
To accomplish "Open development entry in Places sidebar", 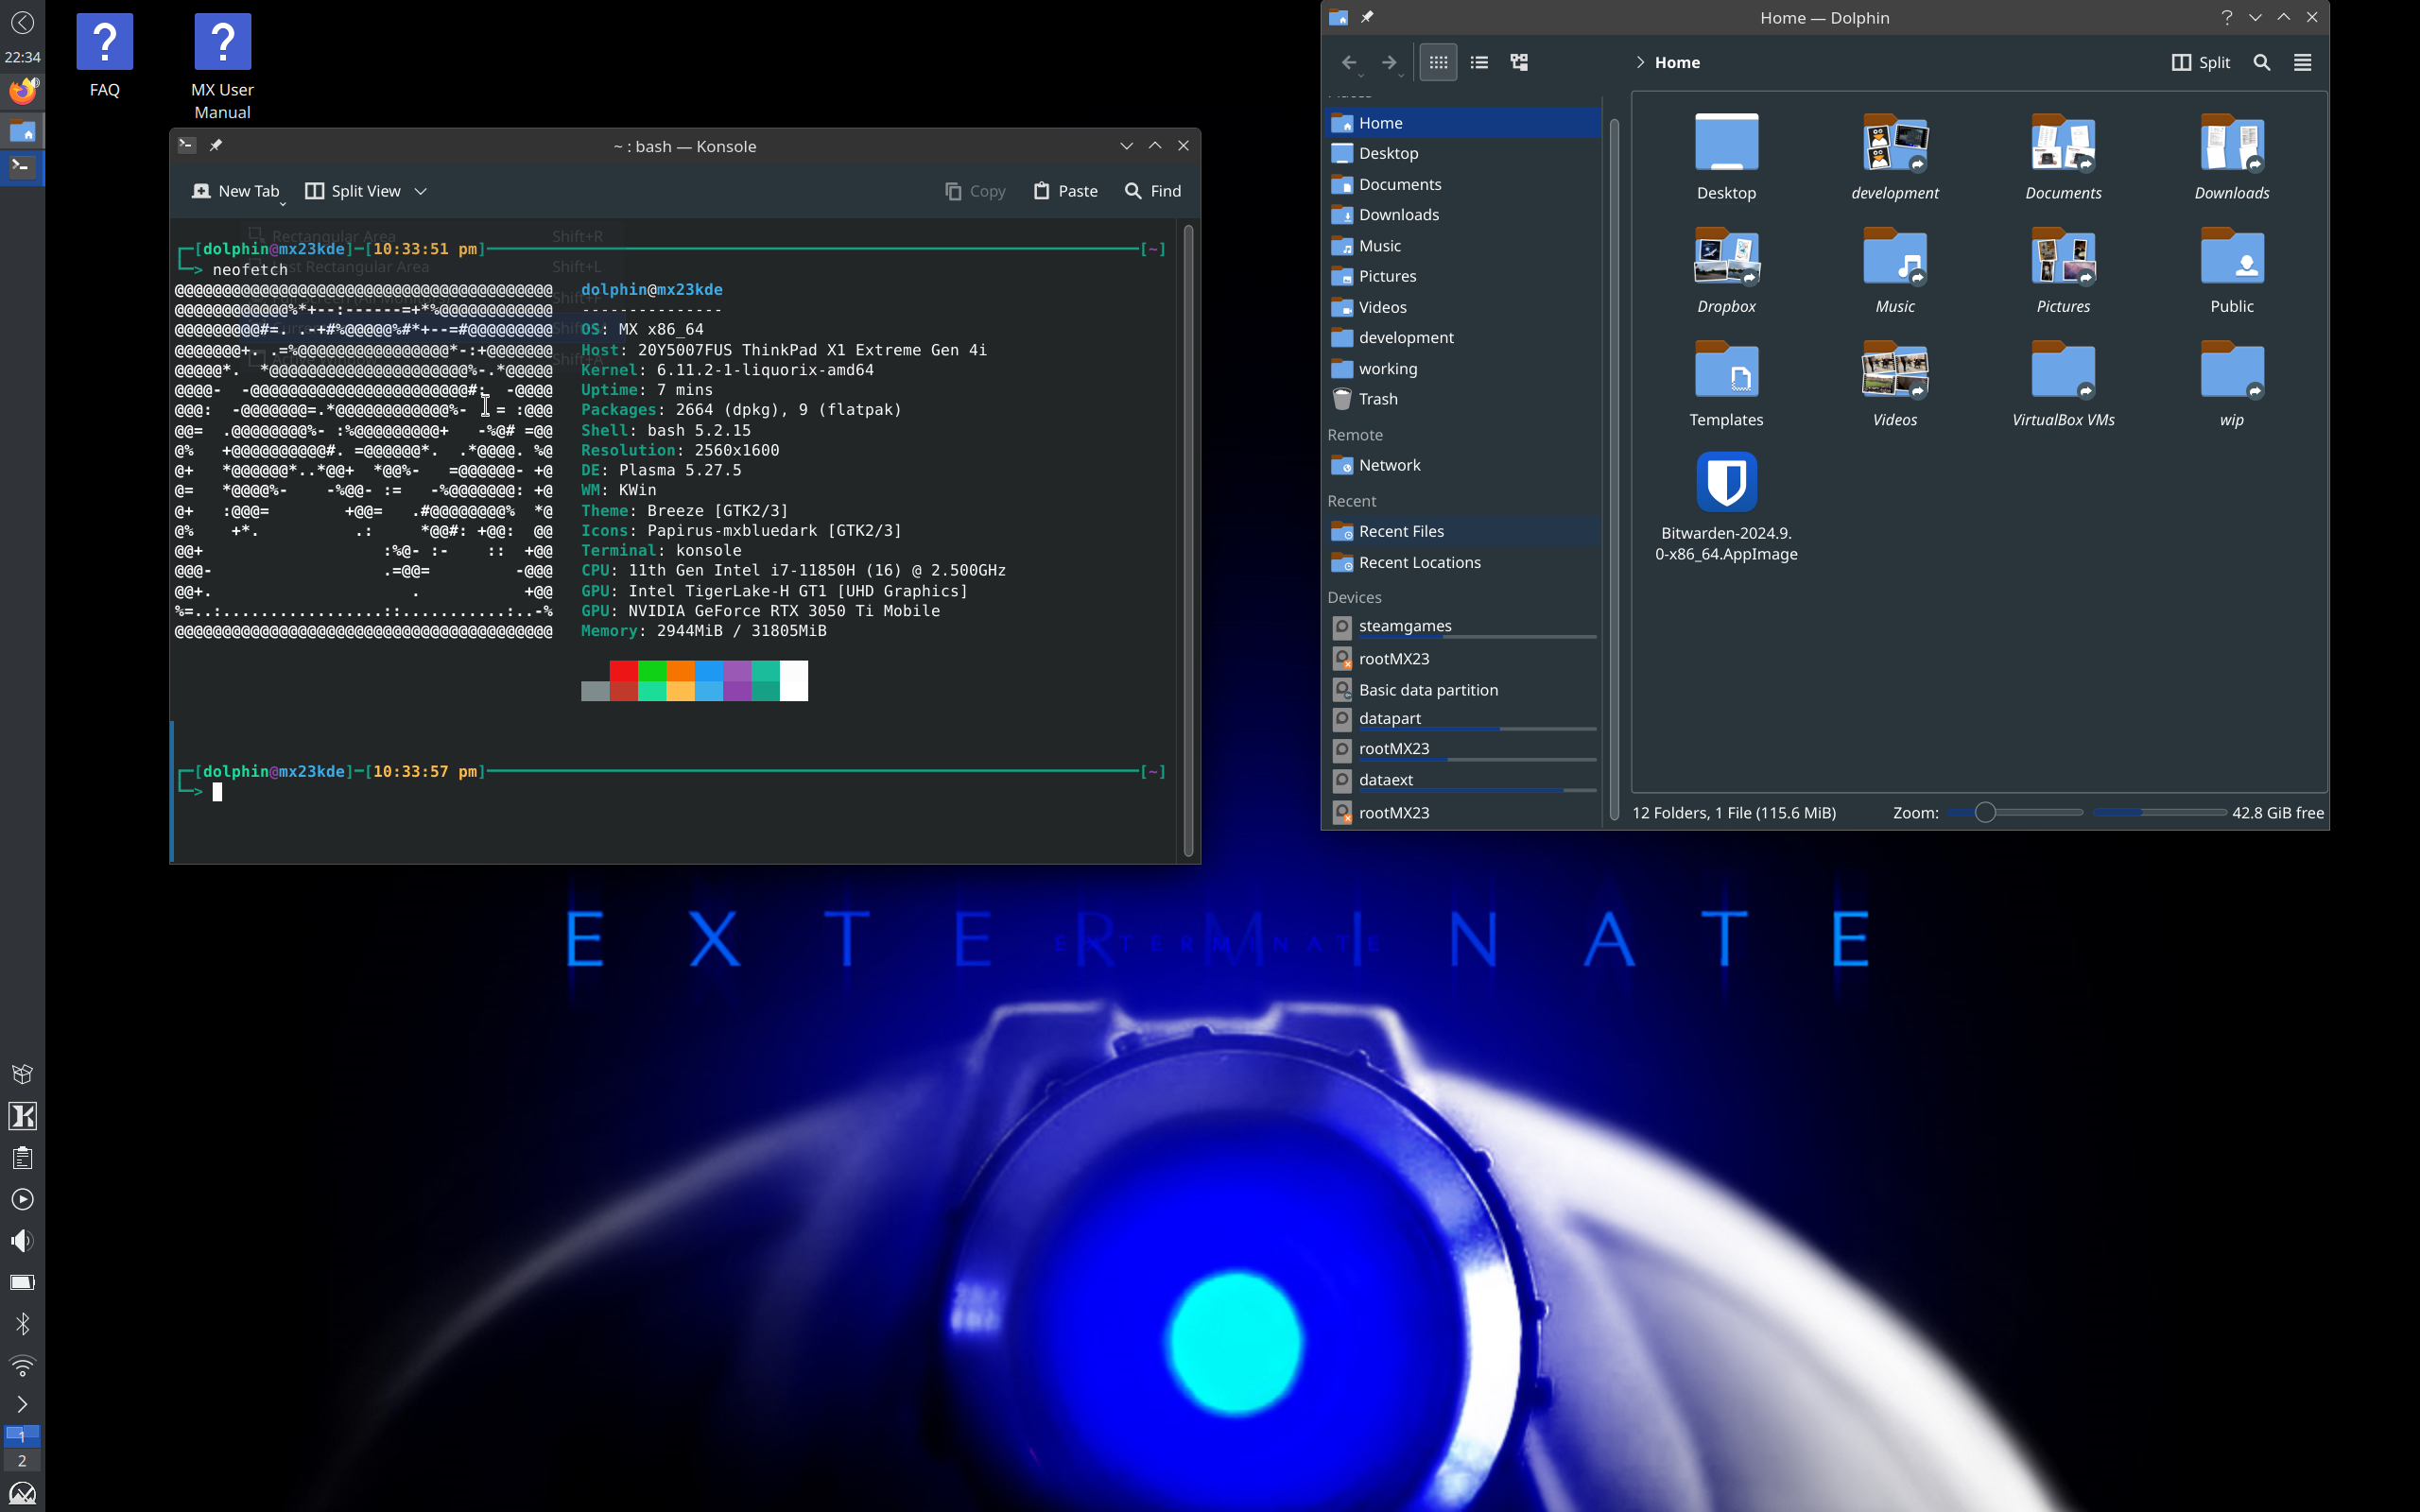I will tap(1463, 338).
